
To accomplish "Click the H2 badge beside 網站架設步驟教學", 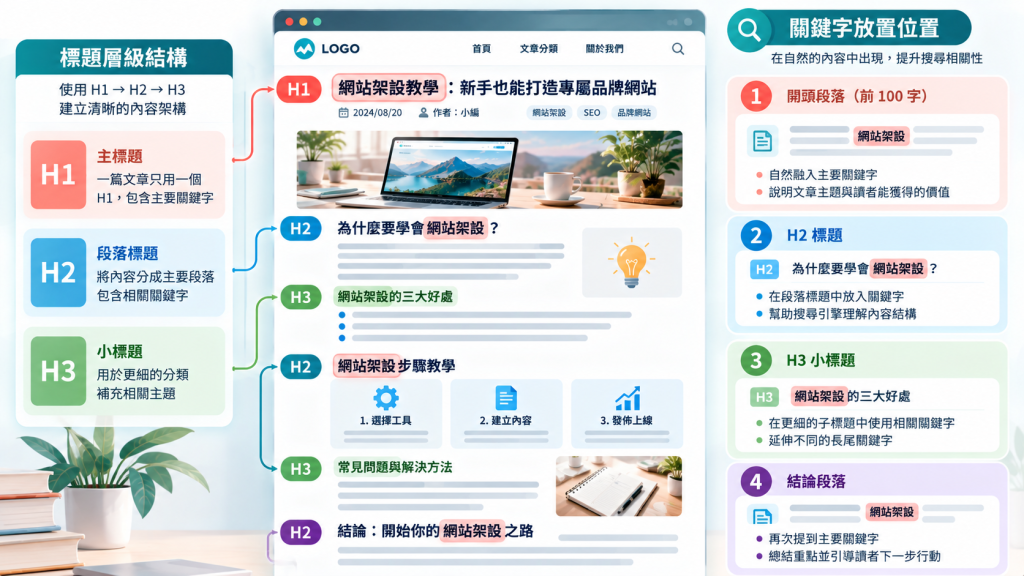I will click(x=300, y=367).
